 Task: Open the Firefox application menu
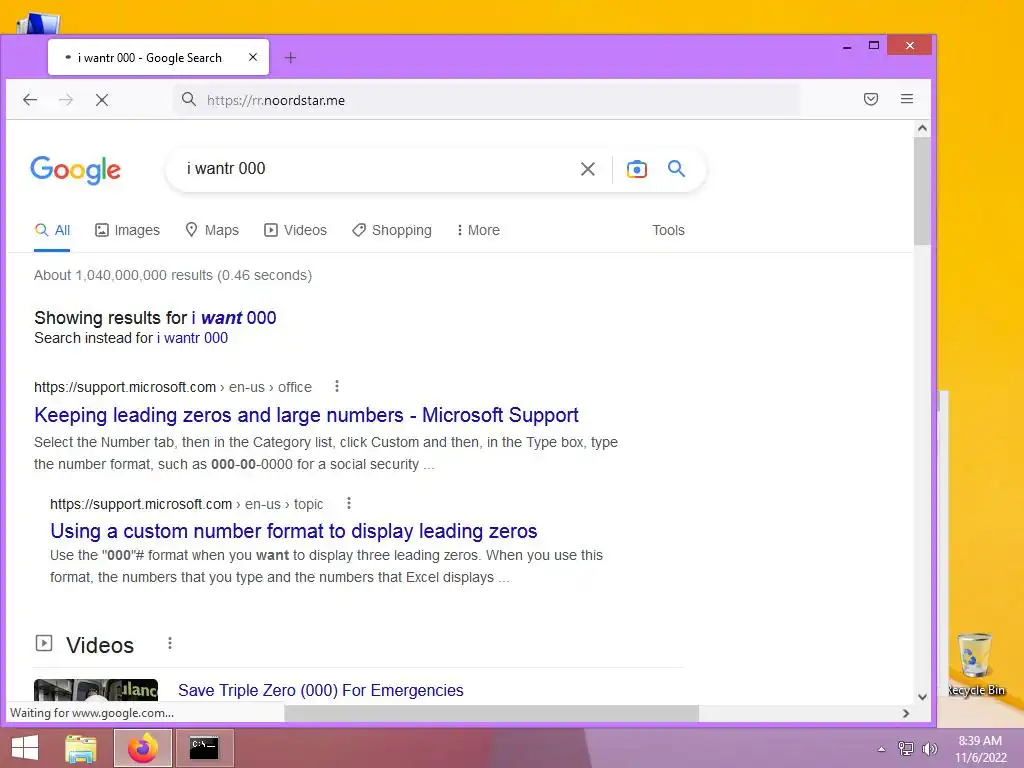(x=907, y=99)
